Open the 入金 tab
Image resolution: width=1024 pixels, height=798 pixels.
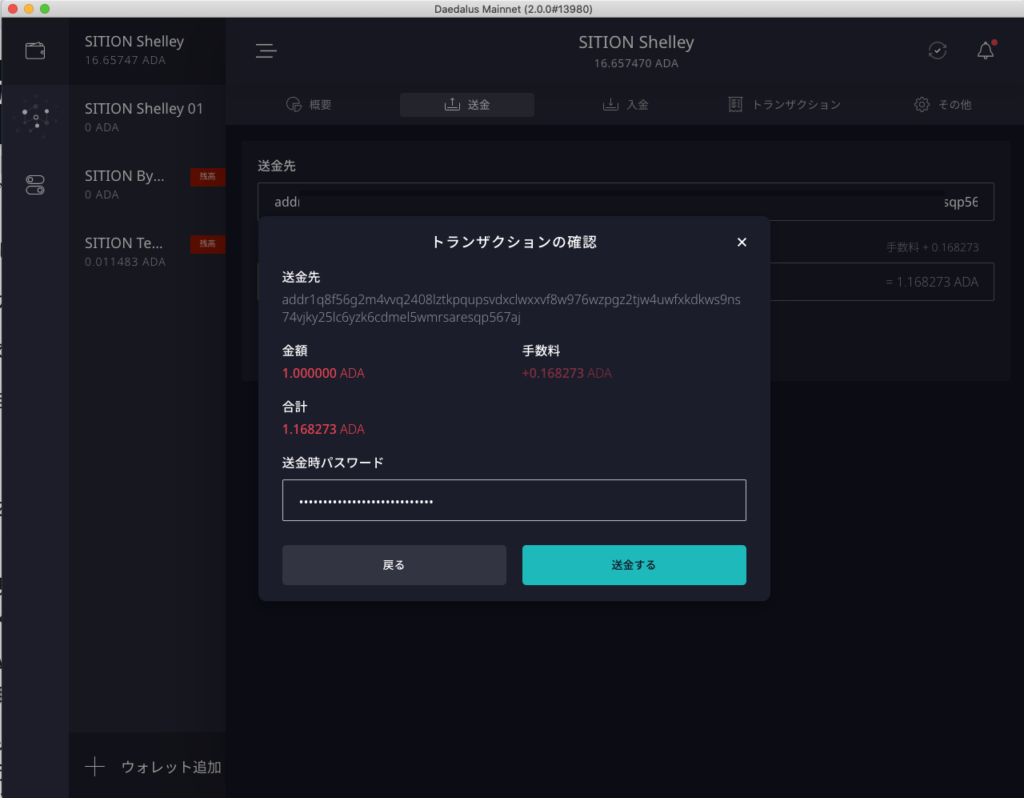point(625,105)
